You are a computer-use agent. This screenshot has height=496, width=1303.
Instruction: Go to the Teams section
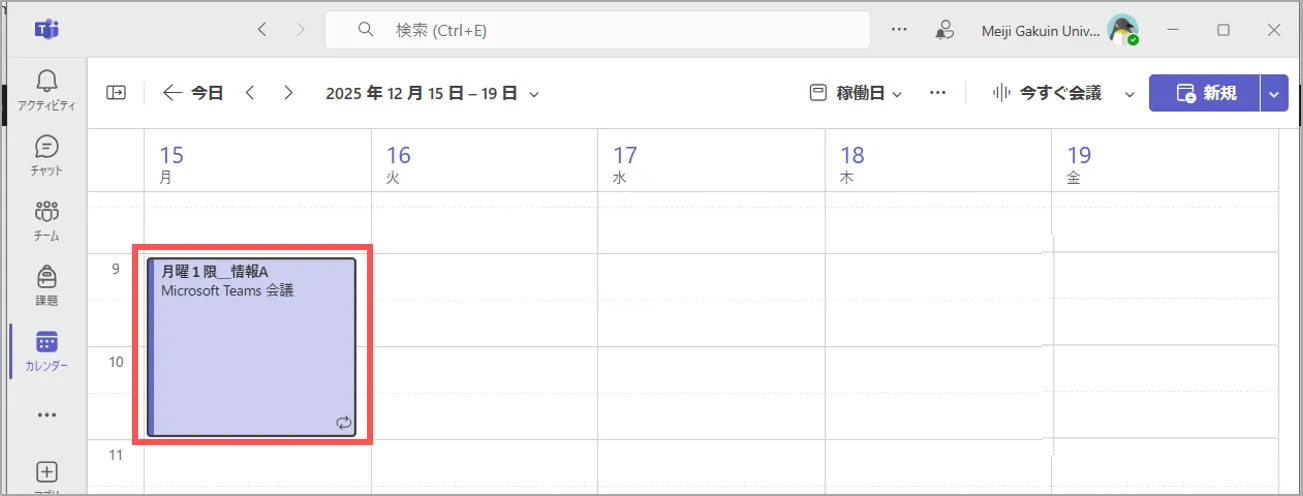click(x=47, y=220)
